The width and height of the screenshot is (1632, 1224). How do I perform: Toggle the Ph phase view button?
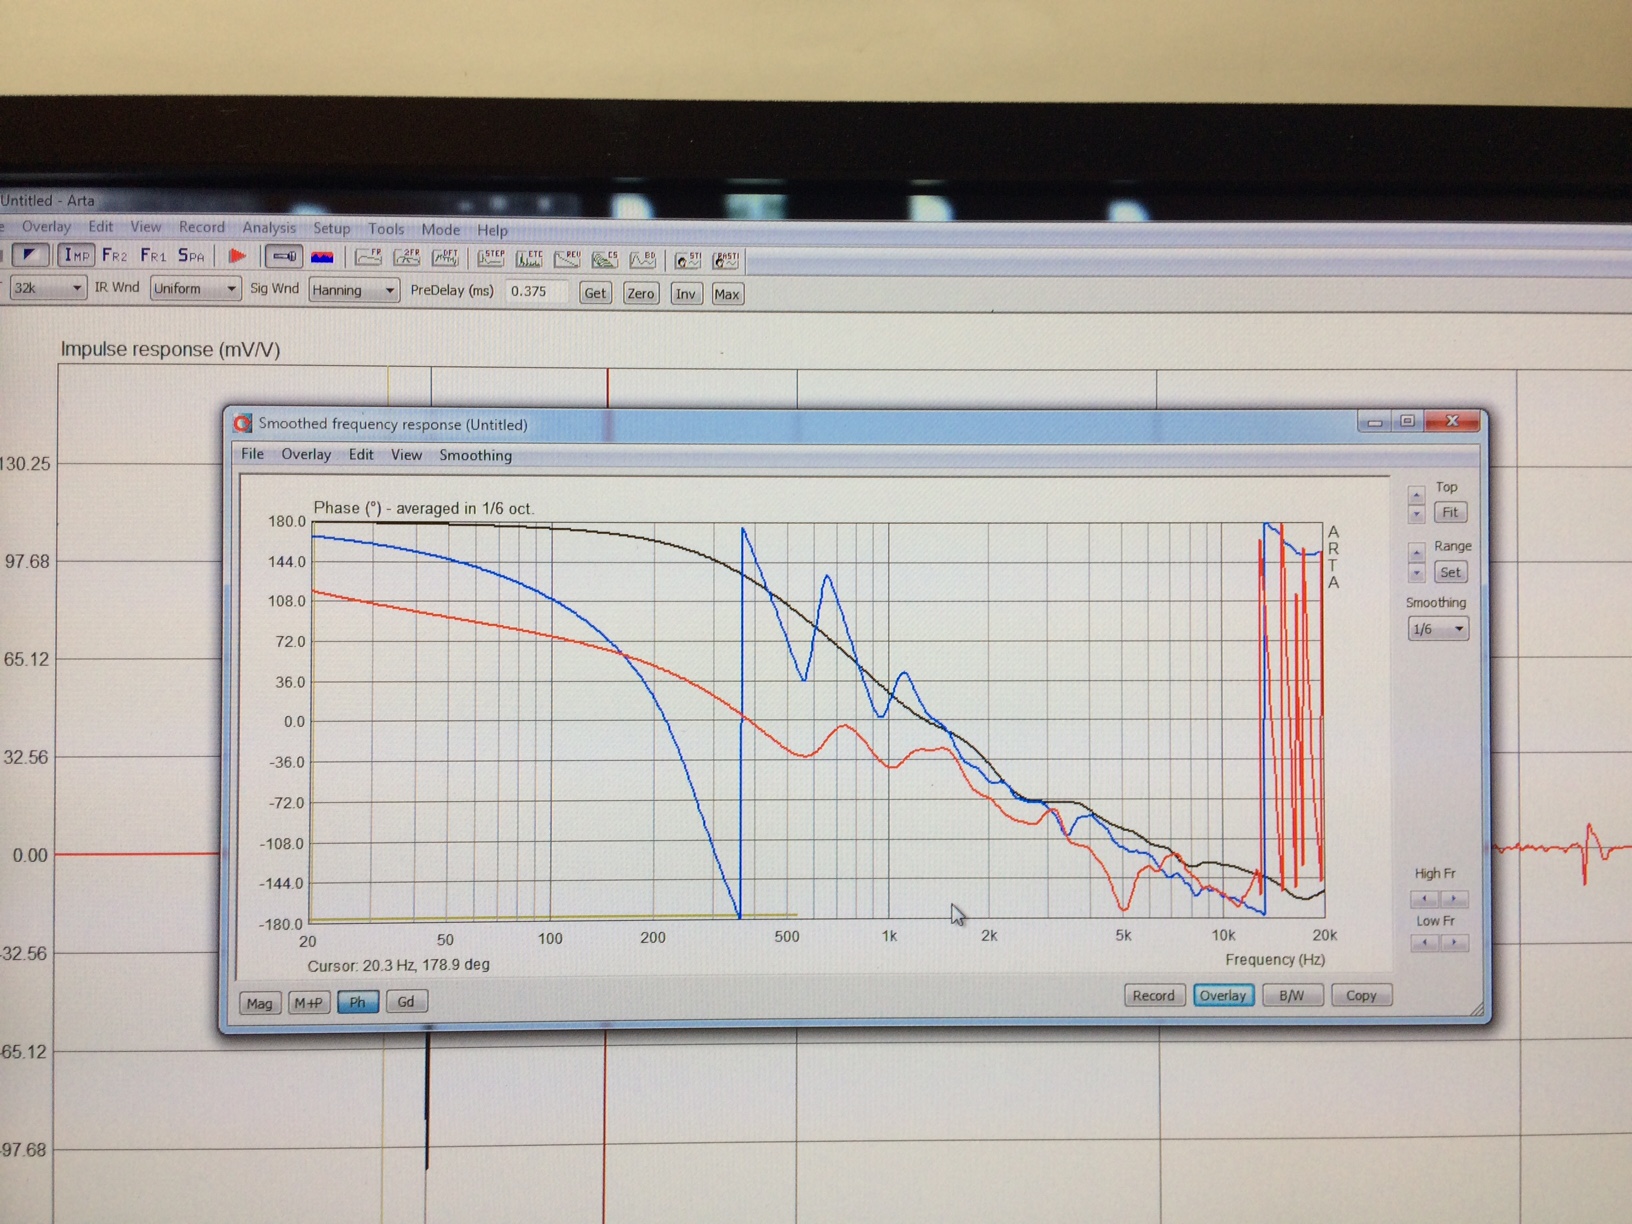[357, 1002]
